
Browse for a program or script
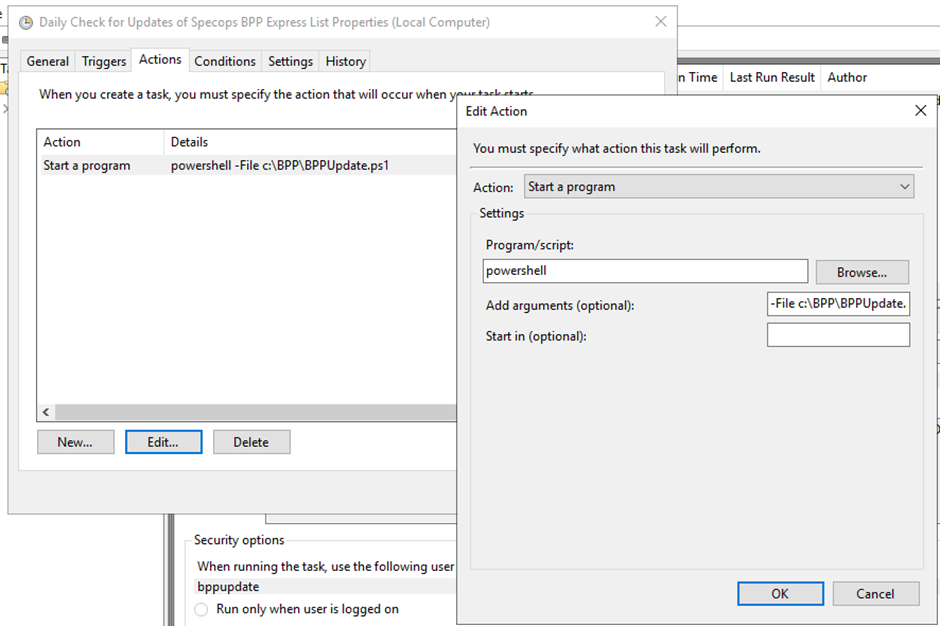(x=862, y=272)
